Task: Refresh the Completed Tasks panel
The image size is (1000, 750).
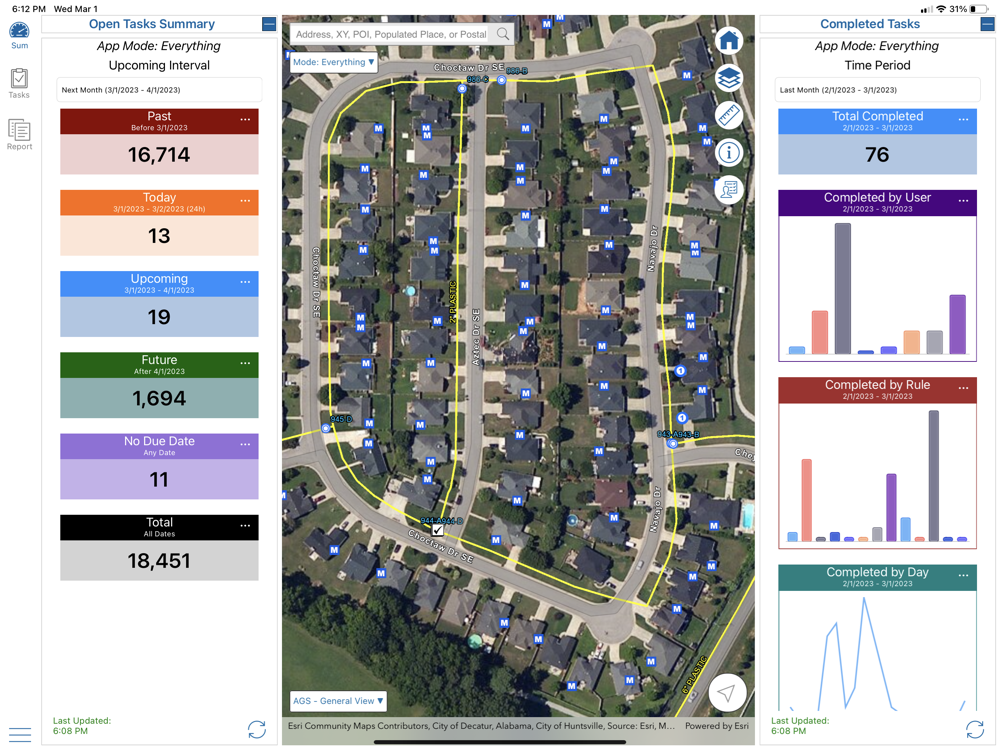Action: click(974, 729)
